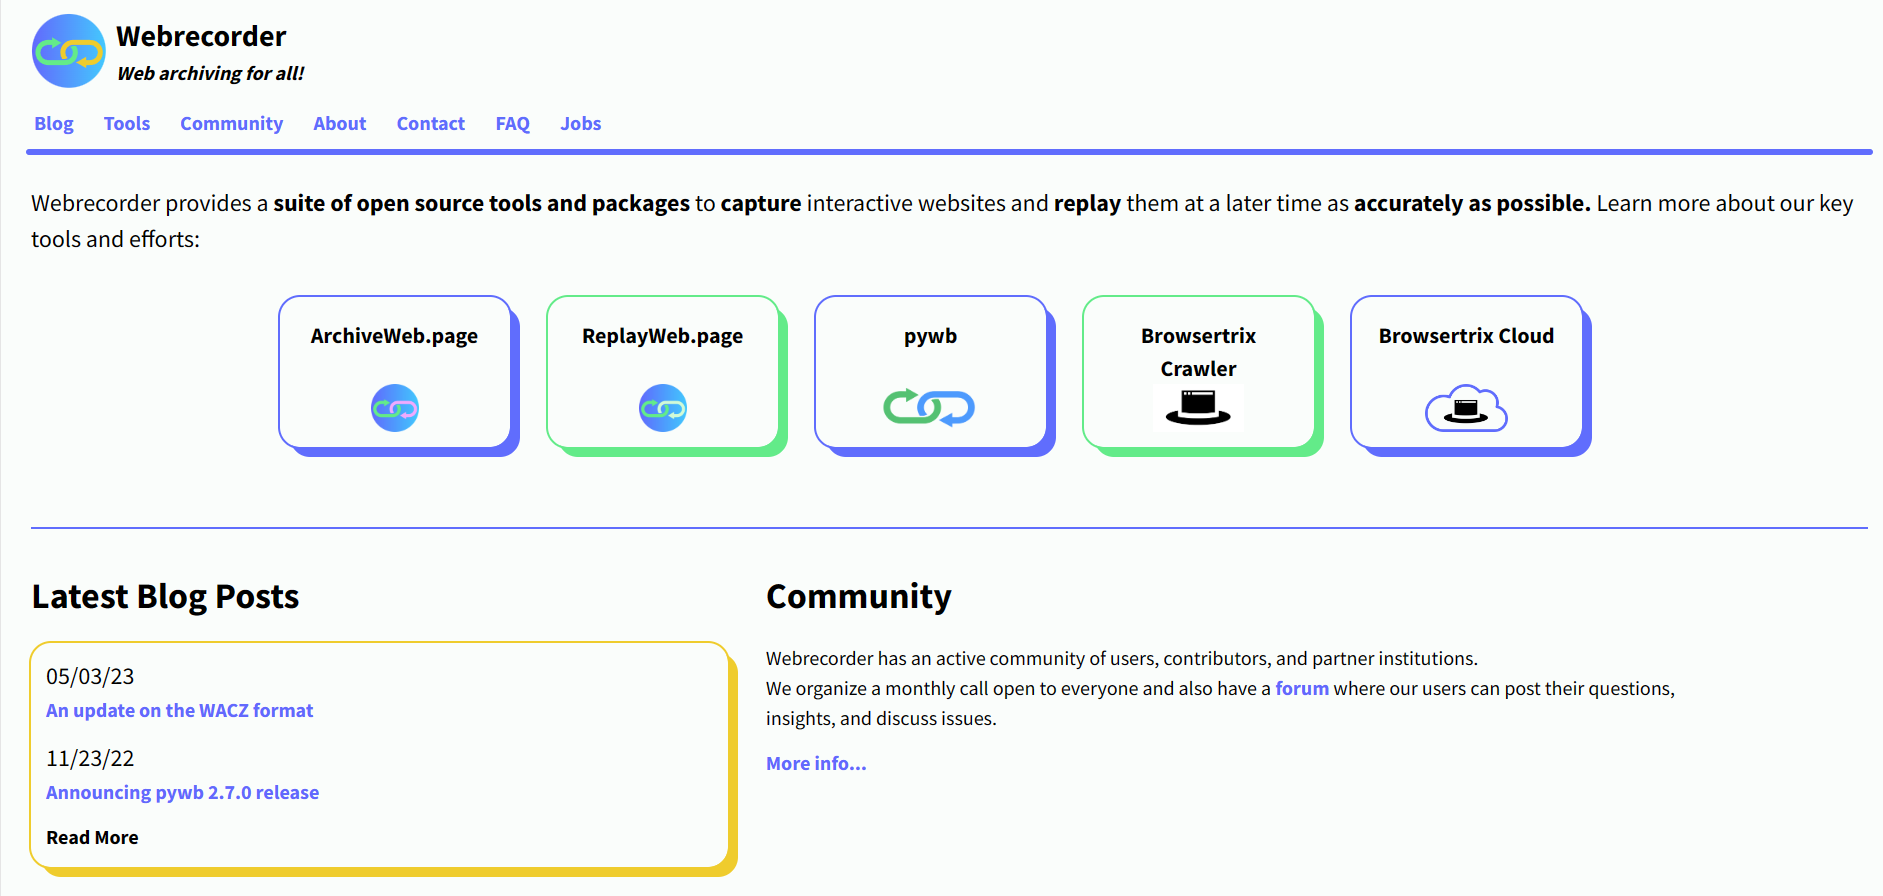
Task: Select the ReplayWeb.page card title
Action: pyautogui.click(x=663, y=336)
